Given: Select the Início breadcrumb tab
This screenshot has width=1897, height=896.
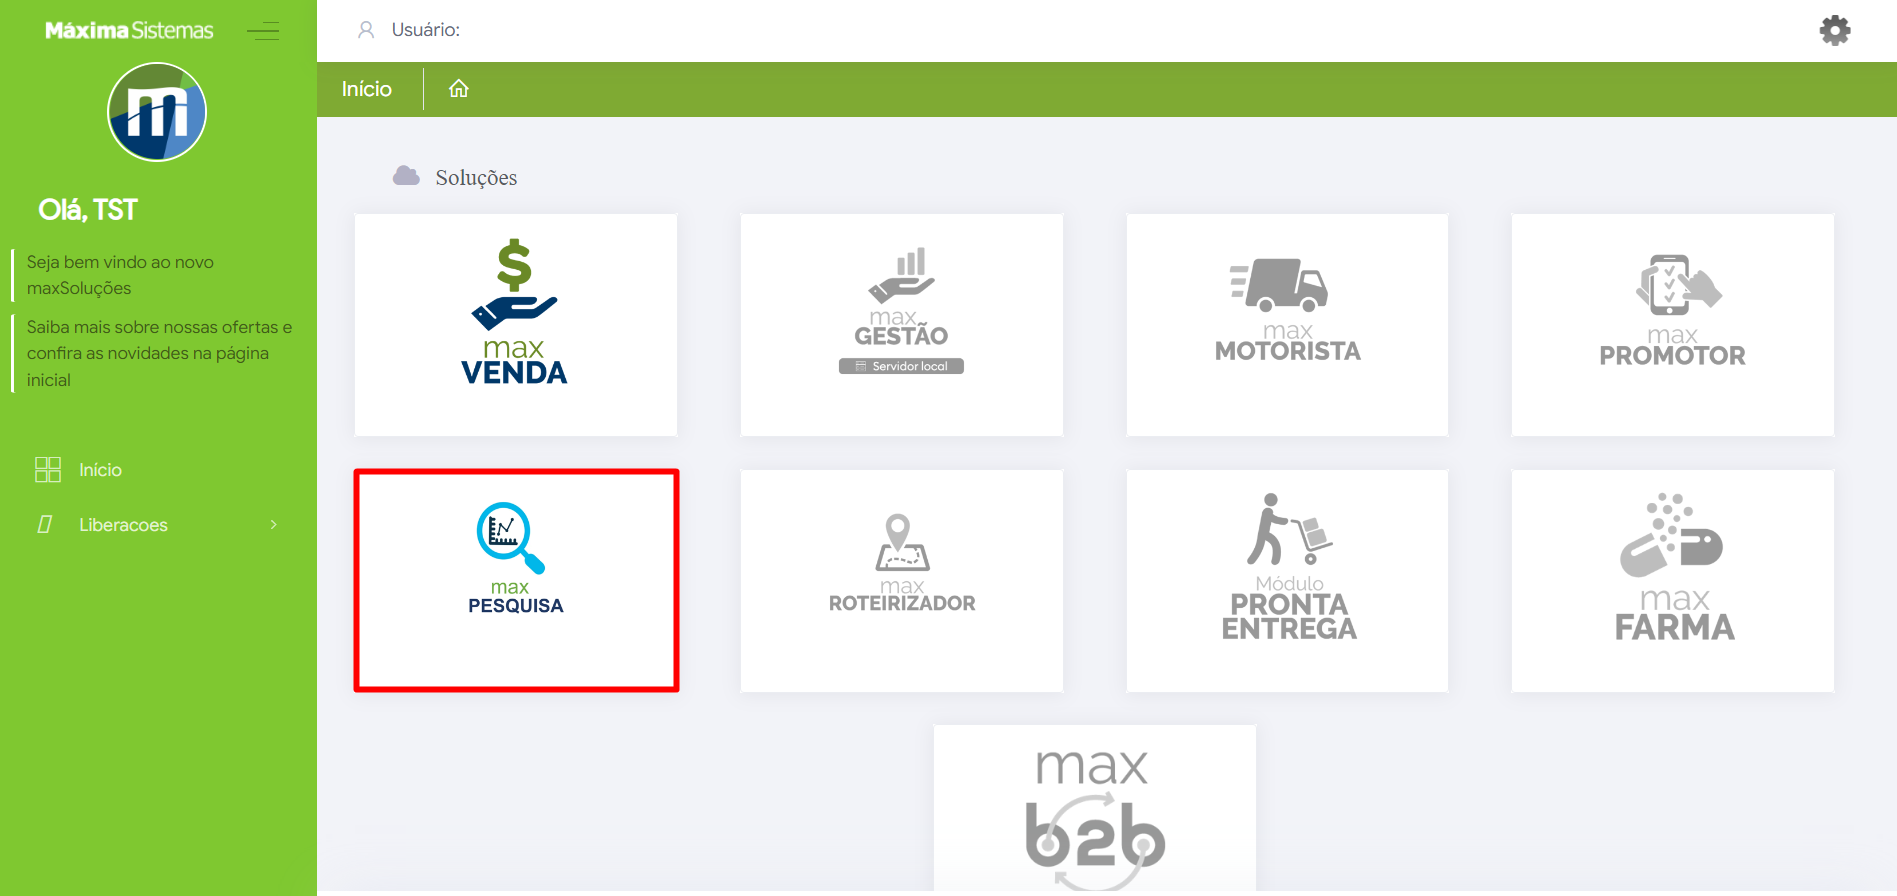Looking at the screenshot, I should [x=367, y=89].
